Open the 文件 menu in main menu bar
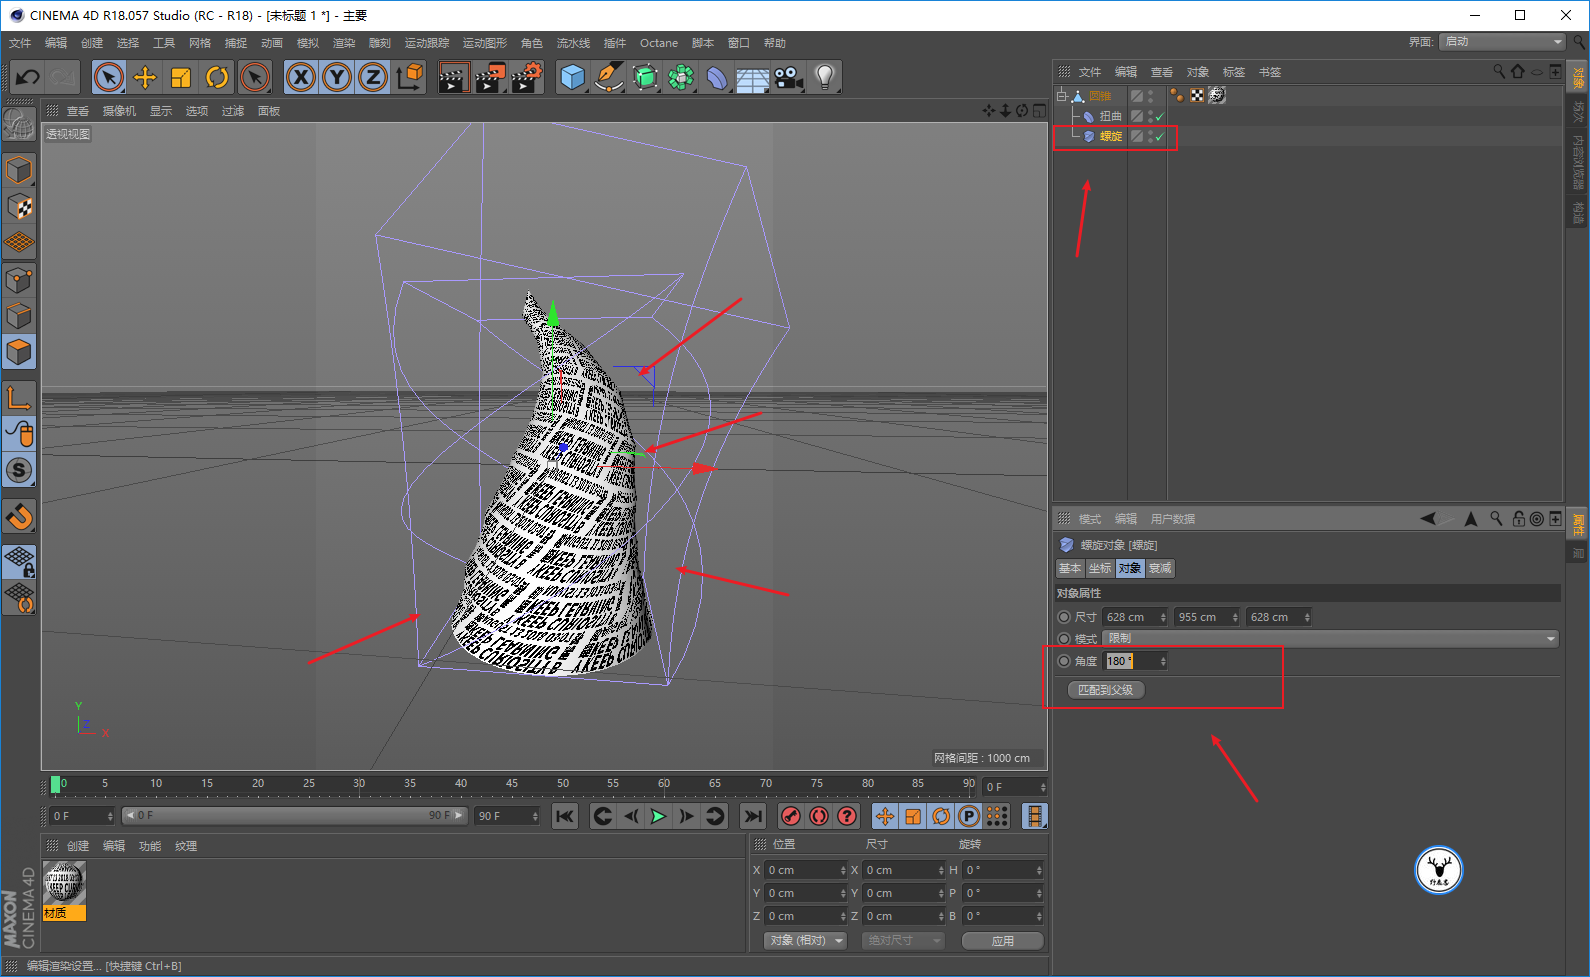Viewport: 1590px width, 977px height. (20, 43)
